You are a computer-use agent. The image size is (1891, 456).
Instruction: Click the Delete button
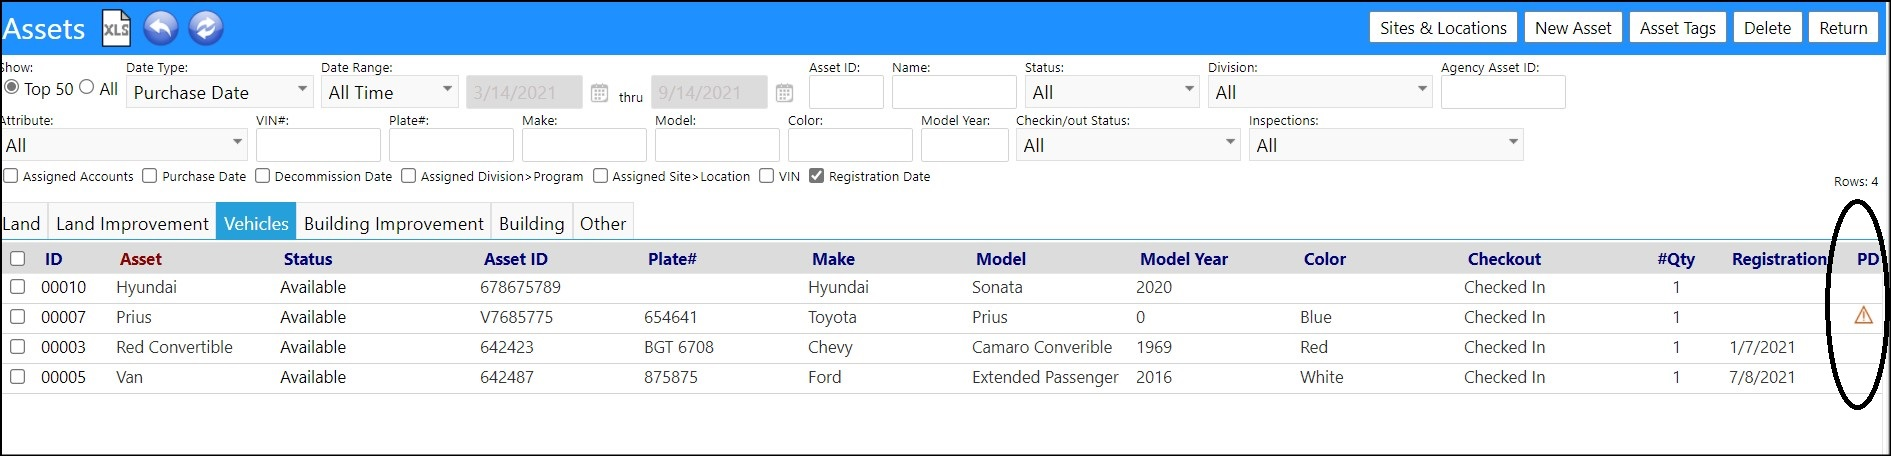[1767, 28]
